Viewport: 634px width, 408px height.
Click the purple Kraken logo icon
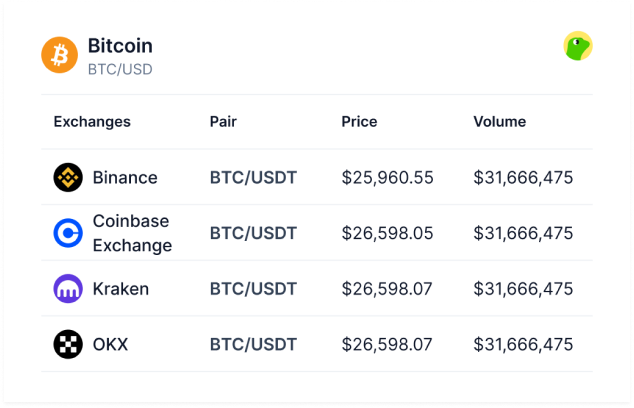coord(68,289)
